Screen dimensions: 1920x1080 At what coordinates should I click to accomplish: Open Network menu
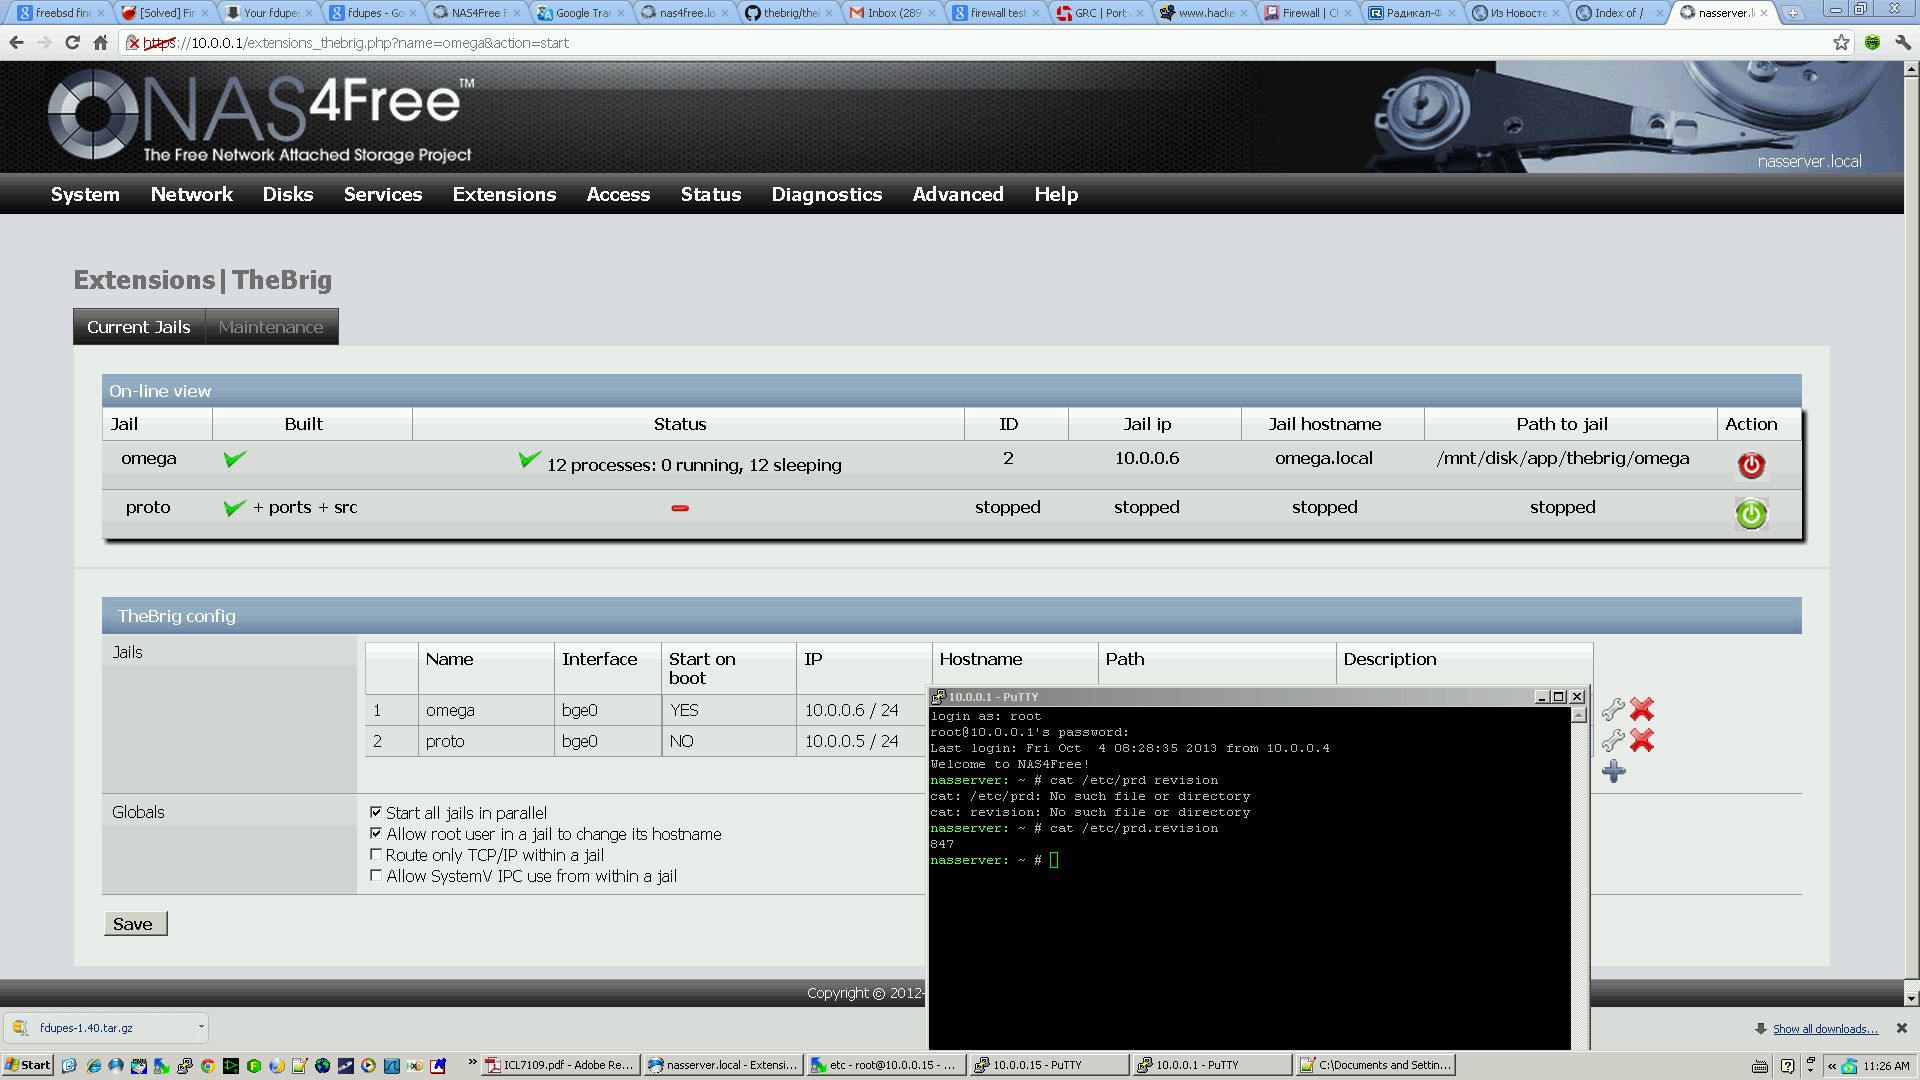(x=191, y=194)
